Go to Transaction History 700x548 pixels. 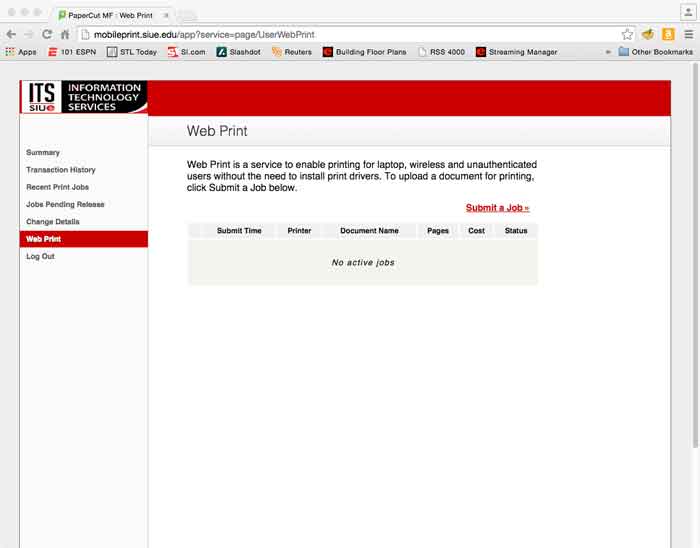coord(61,170)
